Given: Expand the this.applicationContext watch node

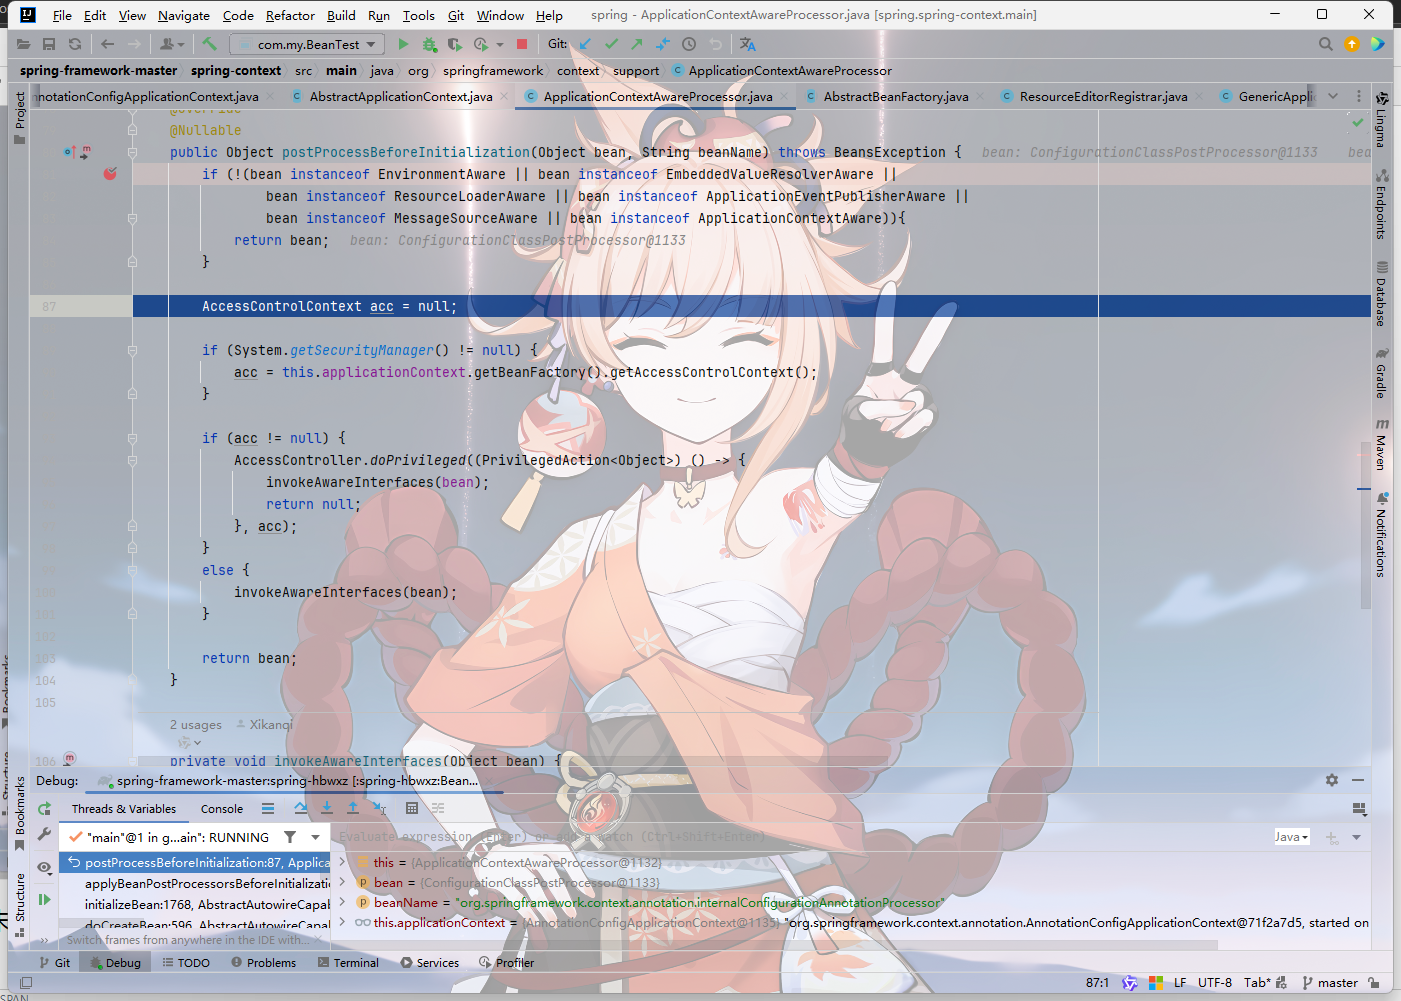Looking at the screenshot, I should click(x=342, y=922).
